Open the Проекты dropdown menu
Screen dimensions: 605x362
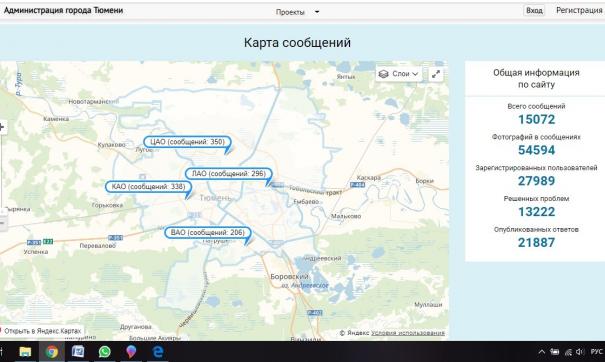tap(297, 12)
